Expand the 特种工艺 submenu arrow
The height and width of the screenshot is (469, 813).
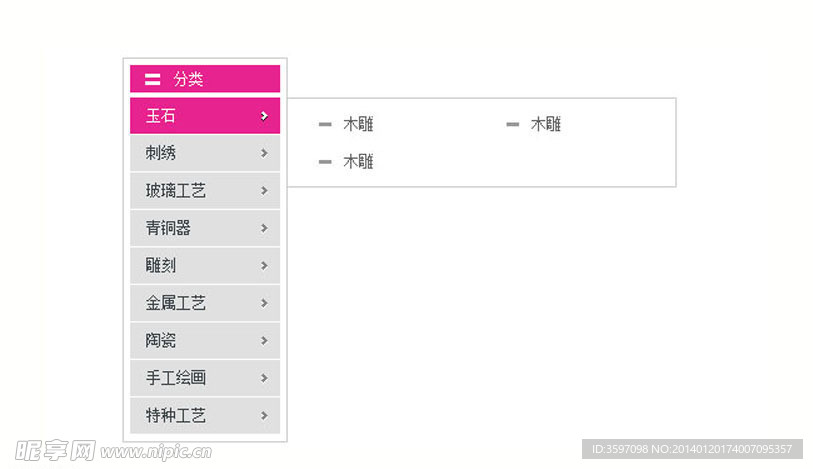[x=264, y=415]
